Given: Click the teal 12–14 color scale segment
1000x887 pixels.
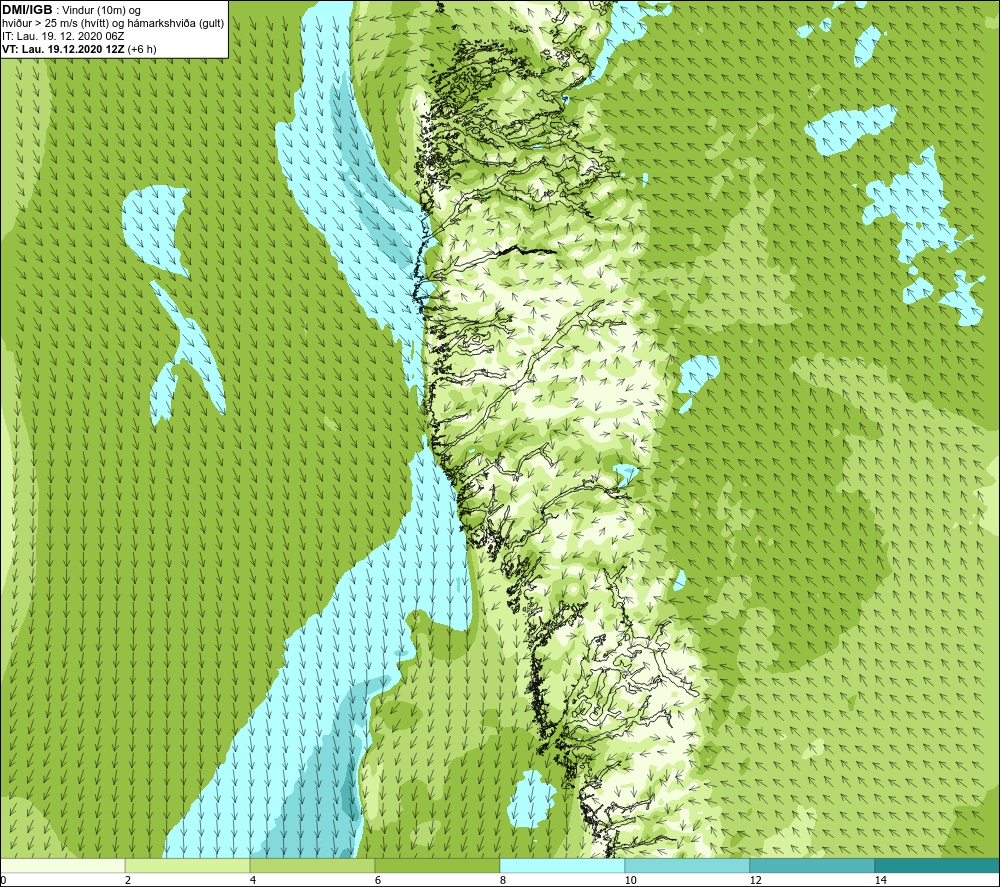Looking at the screenshot, I should (812, 865).
